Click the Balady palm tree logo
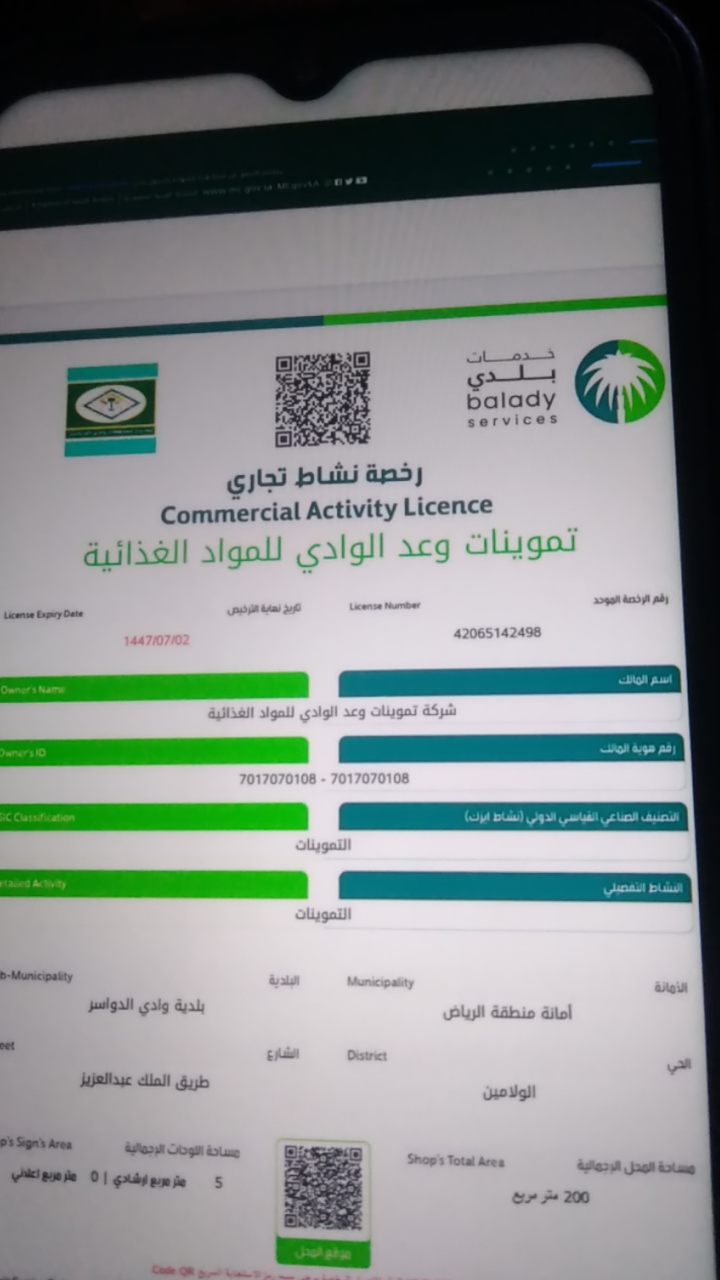 [x=619, y=381]
